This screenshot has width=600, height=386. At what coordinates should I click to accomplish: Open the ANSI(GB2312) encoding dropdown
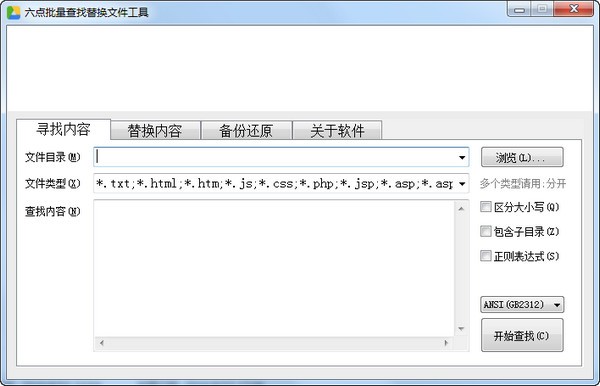click(x=522, y=305)
